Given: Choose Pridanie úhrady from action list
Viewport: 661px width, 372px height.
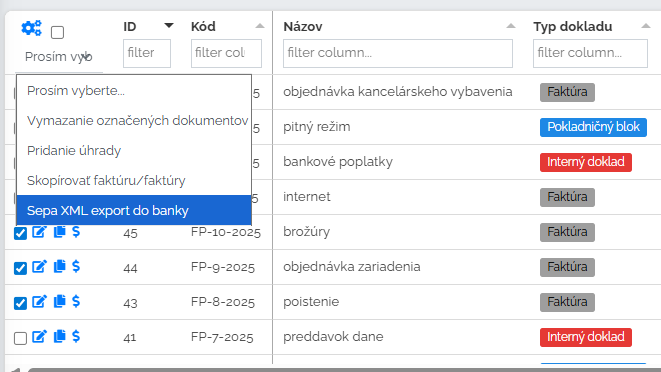Looking at the screenshot, I should point(134,150).
